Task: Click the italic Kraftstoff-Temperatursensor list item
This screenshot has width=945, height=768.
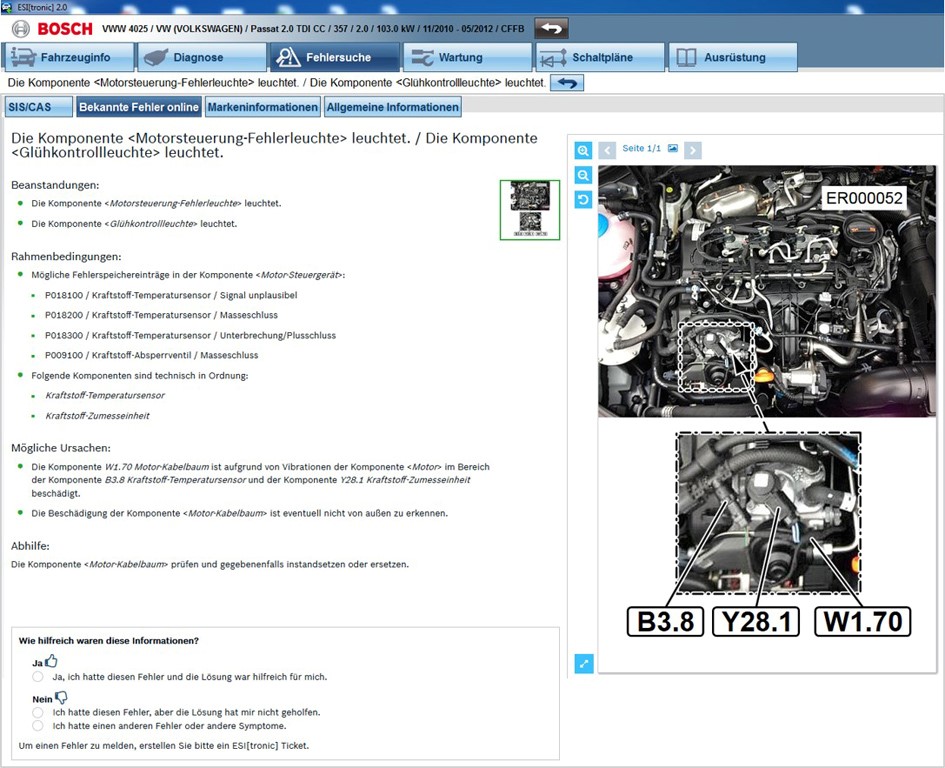Action: [105, 395]
